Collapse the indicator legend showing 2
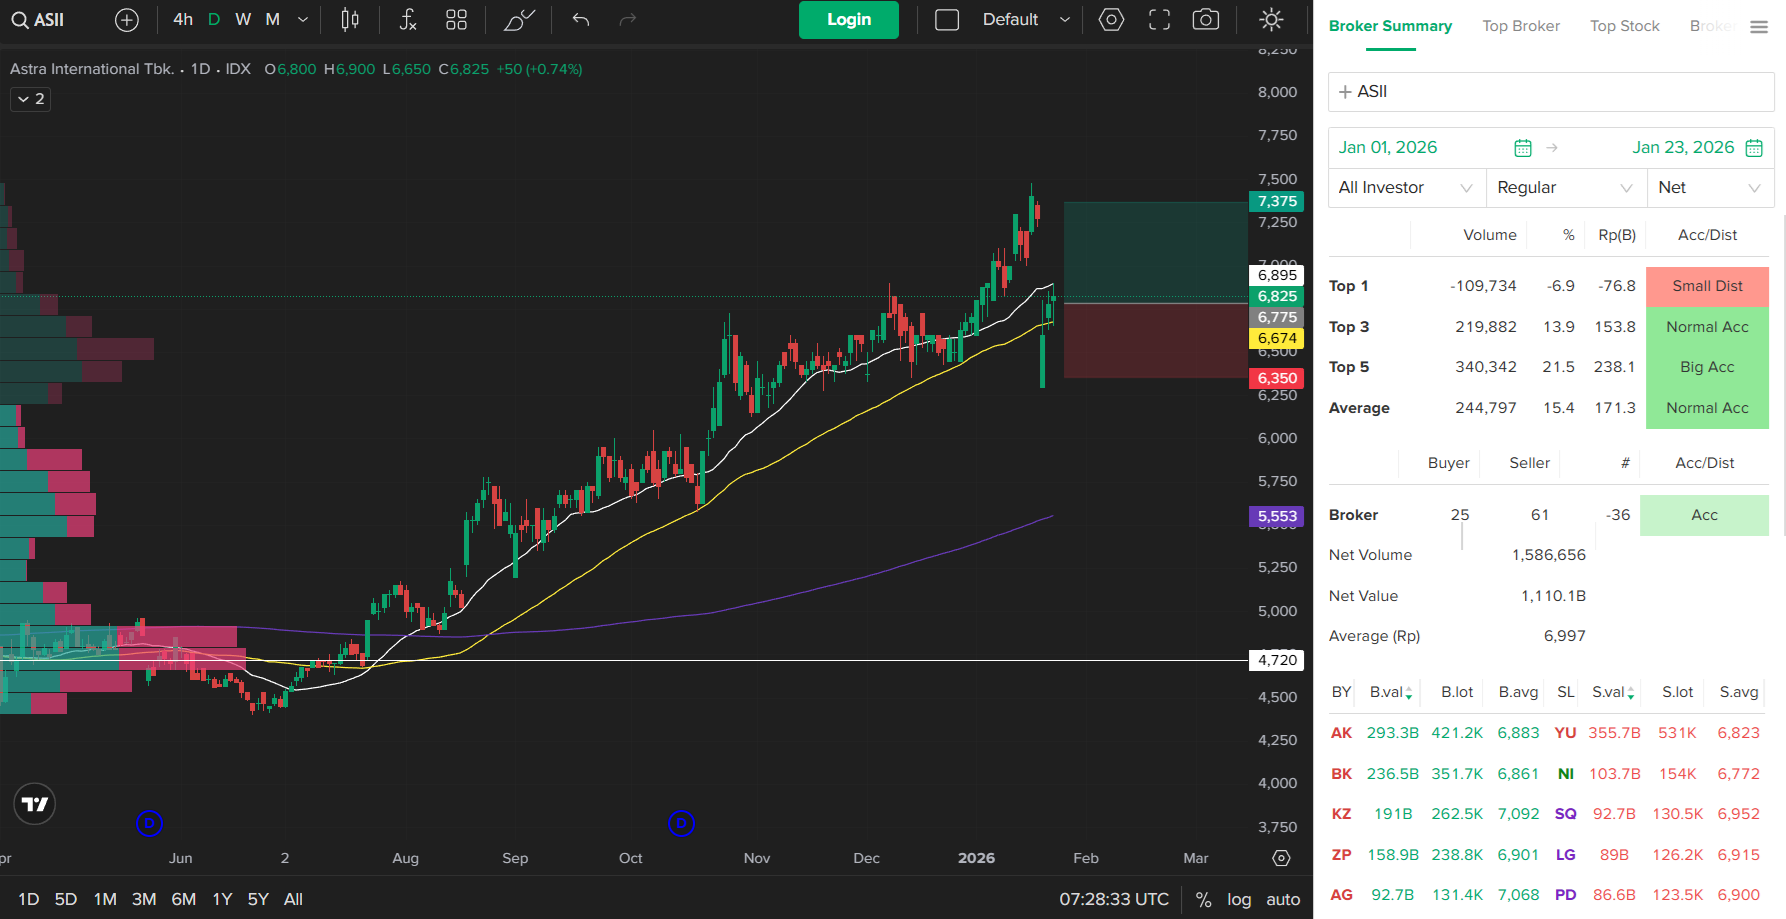 click(31, 99)
